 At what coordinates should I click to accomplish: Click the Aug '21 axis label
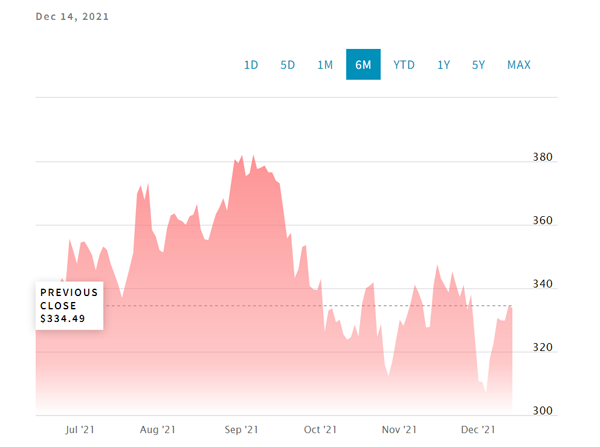[x=158, y=430]
